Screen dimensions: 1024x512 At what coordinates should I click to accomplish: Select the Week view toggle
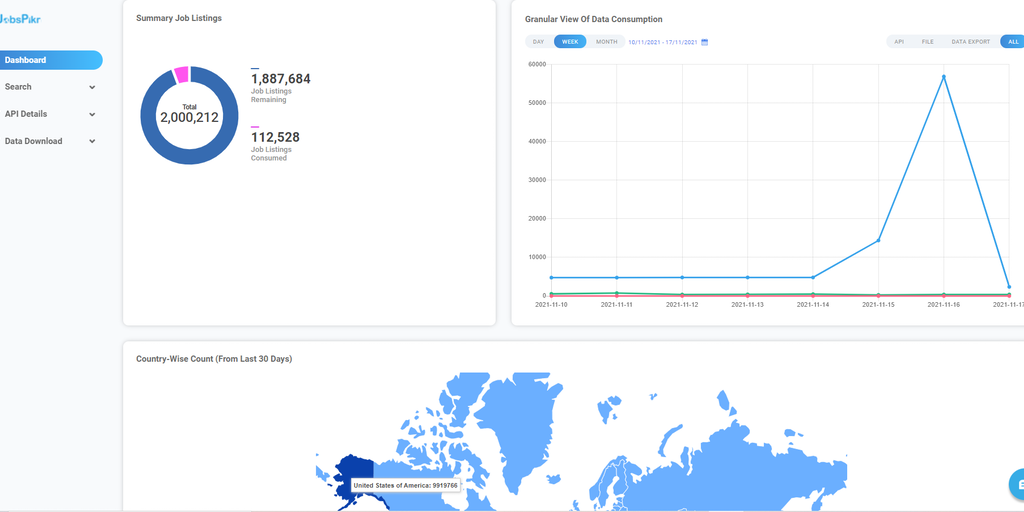(x=570, y=42)
